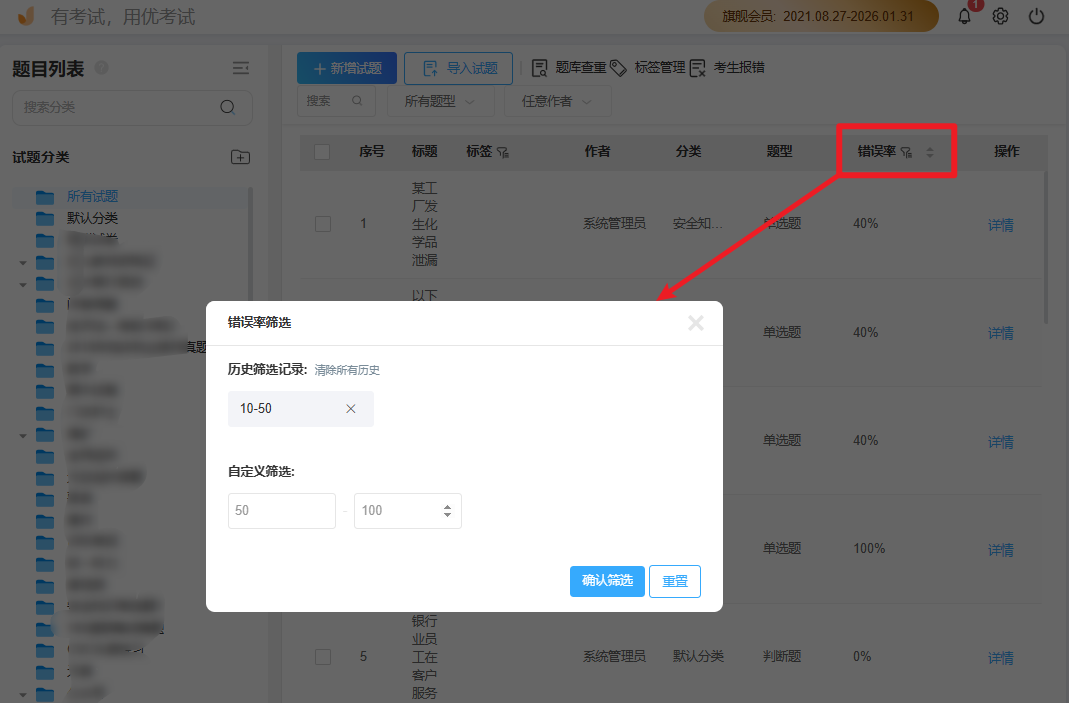Click the add-category plus icon beside 试题分类
1069x703 pixels.
[240, 158]
